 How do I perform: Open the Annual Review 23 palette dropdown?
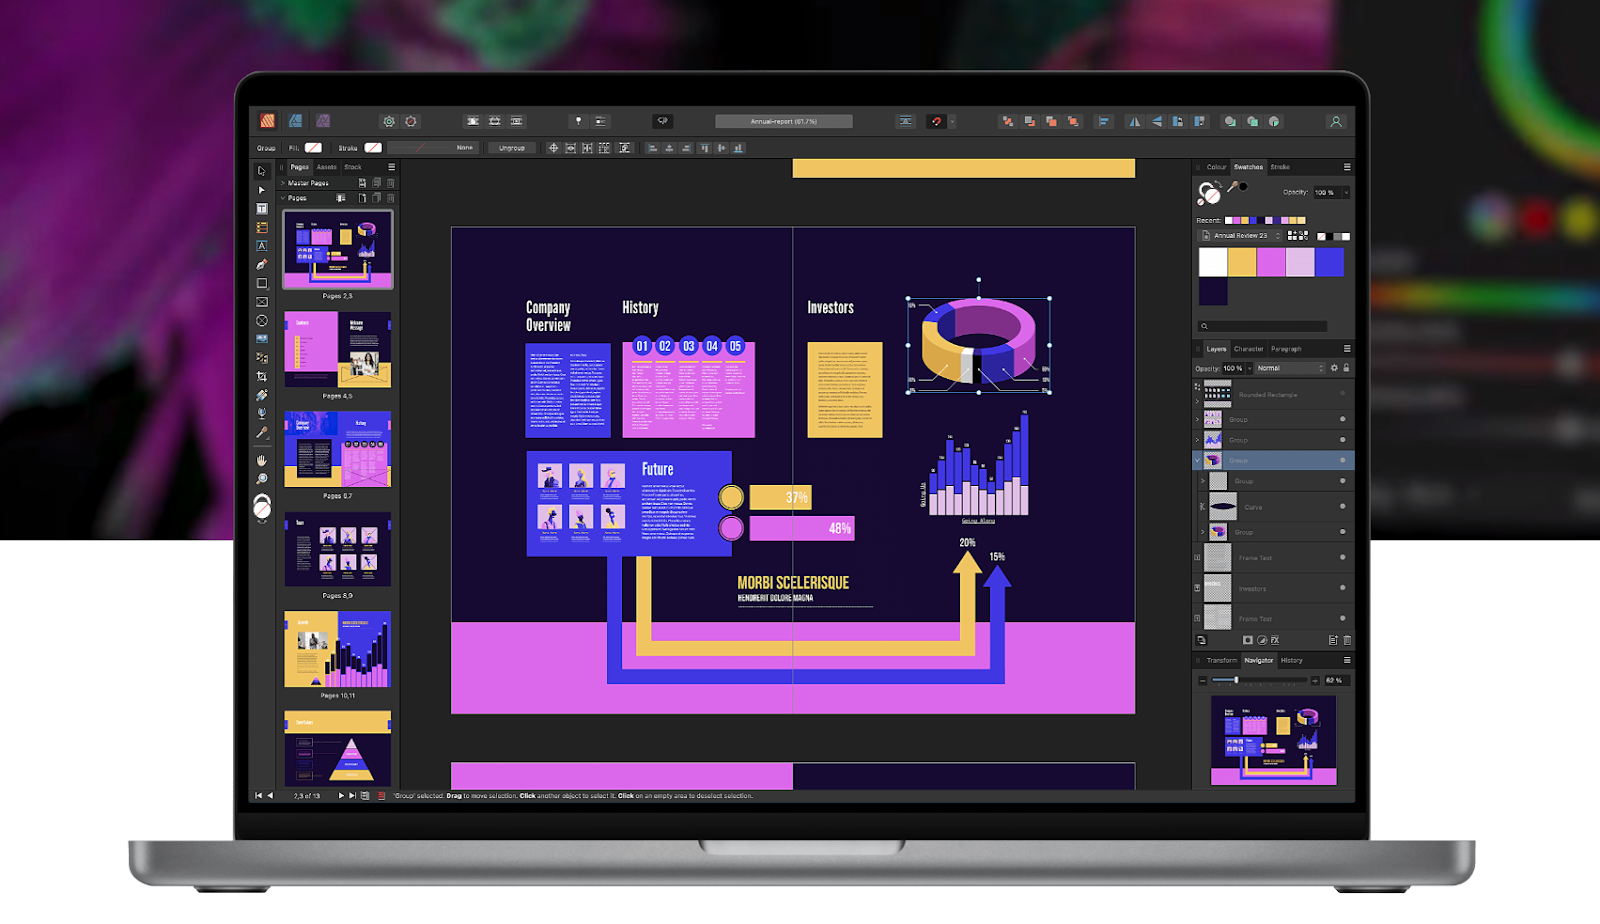[x=1240, y=236]
